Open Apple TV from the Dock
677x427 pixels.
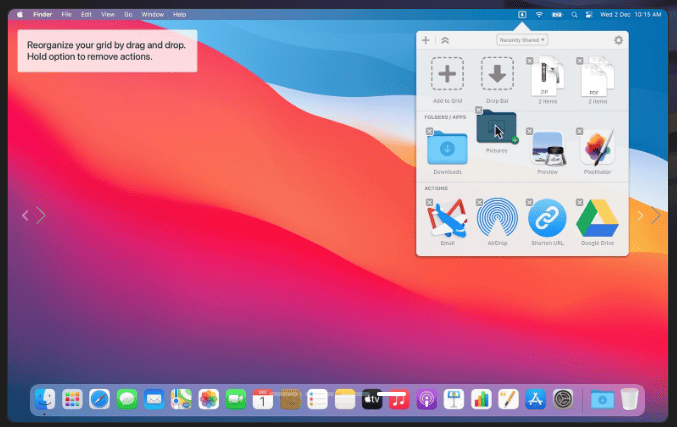point(372,399)
